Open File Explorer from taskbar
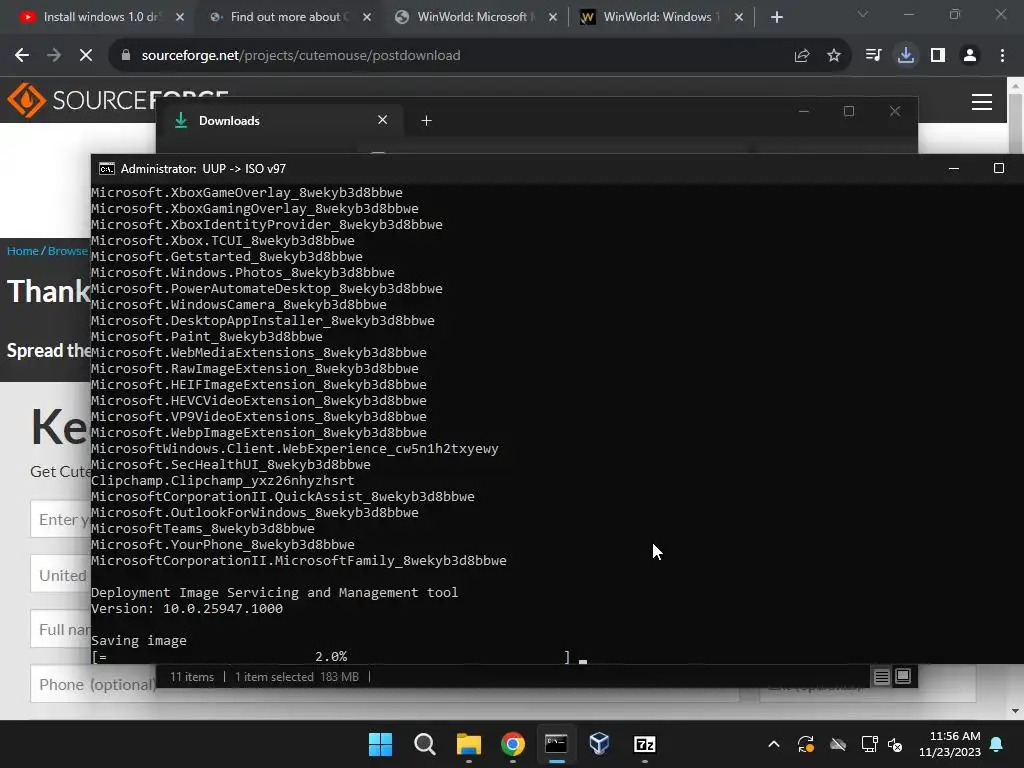The image size is (1024, 768). (x=468, y=744)
